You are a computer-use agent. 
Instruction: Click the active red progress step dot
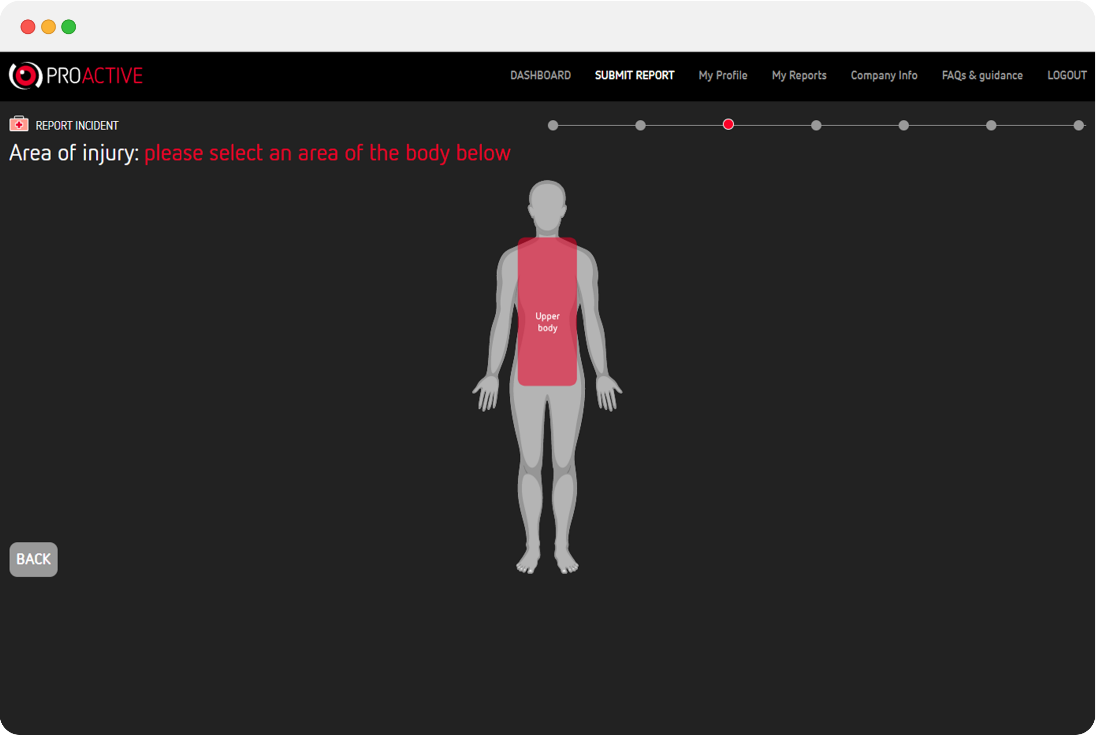(728, 124)
